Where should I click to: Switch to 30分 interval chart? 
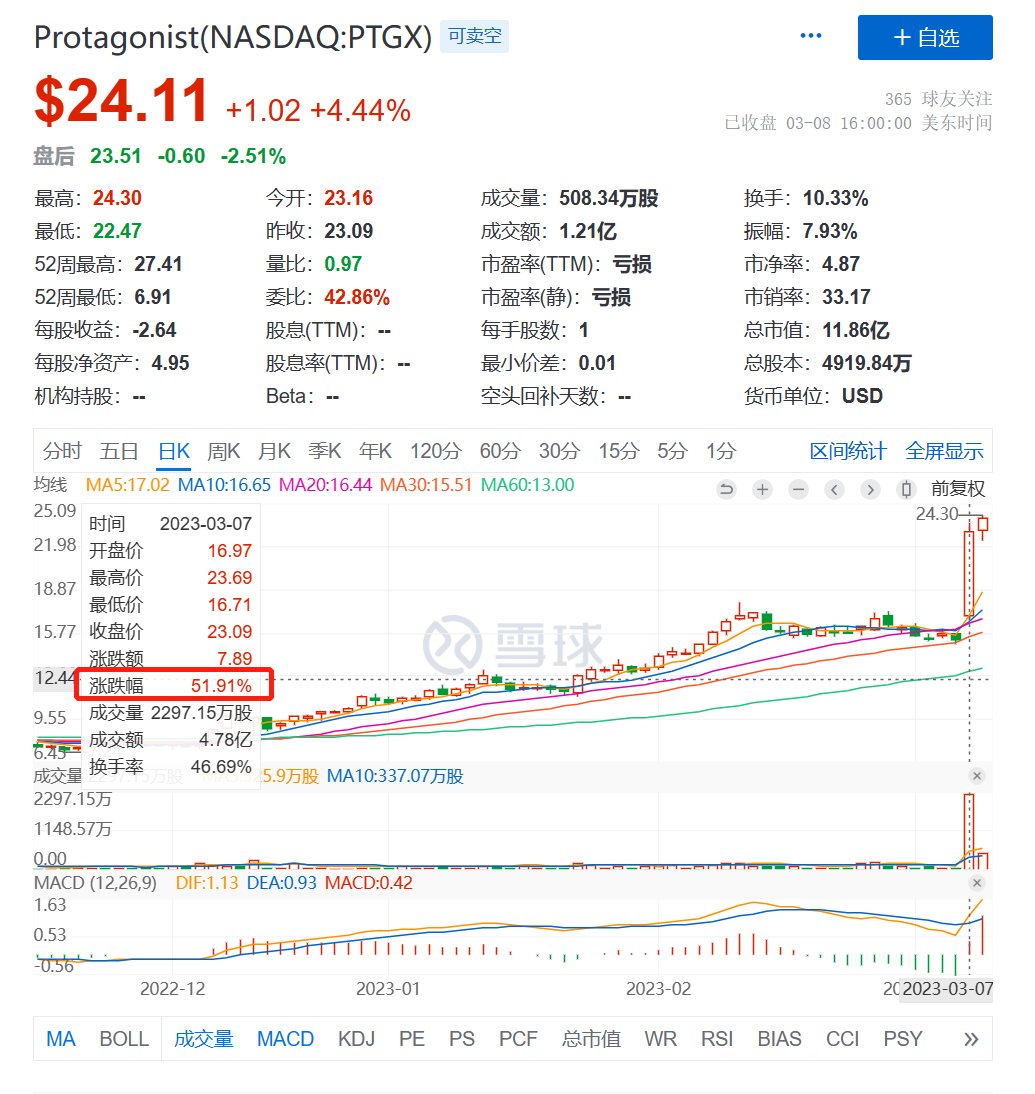point(559,451)
